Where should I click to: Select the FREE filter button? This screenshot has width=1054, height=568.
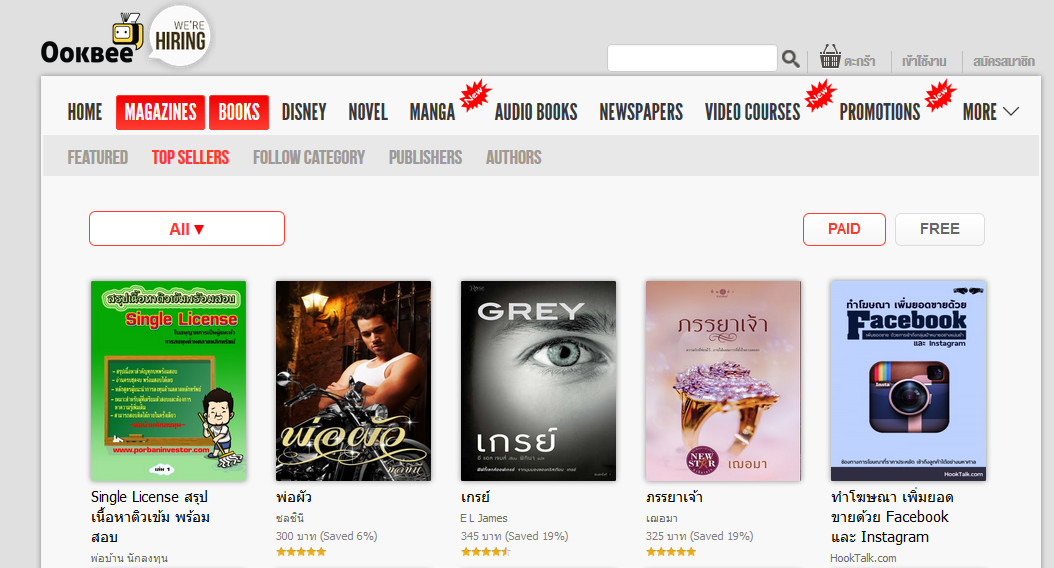940,229
